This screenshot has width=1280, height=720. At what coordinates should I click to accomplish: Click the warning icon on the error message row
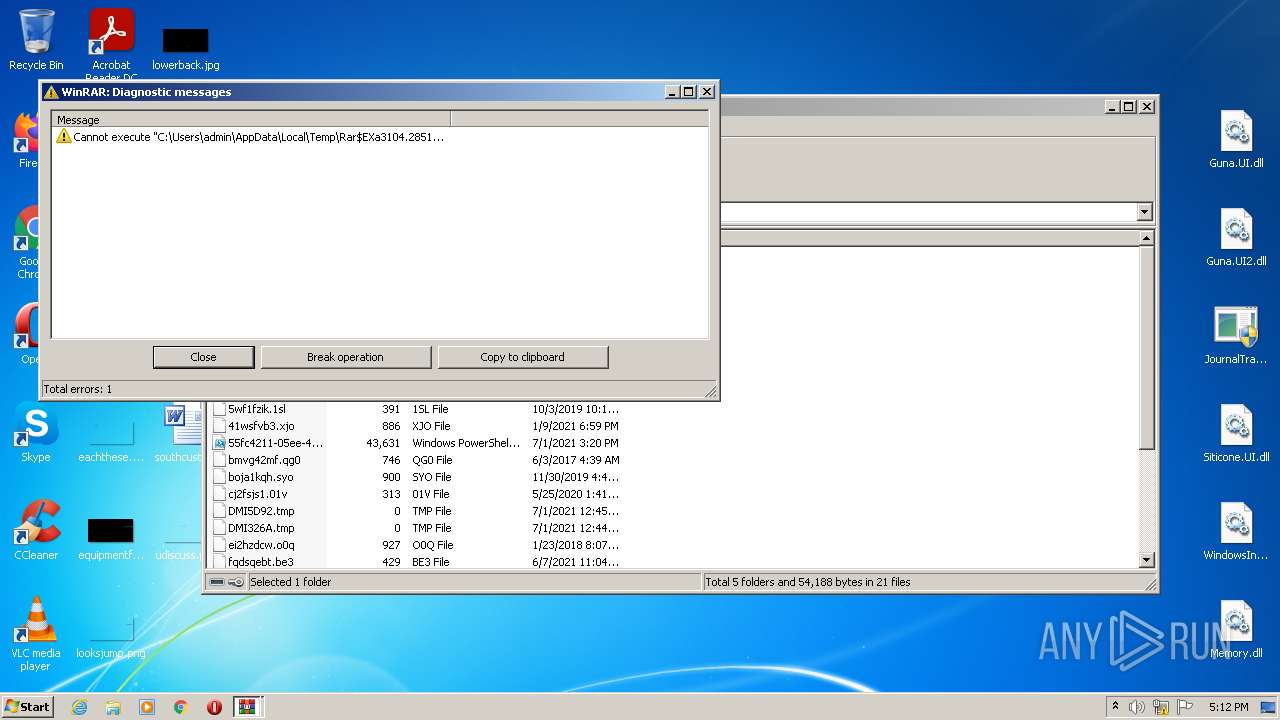click(x=64, y=137)
